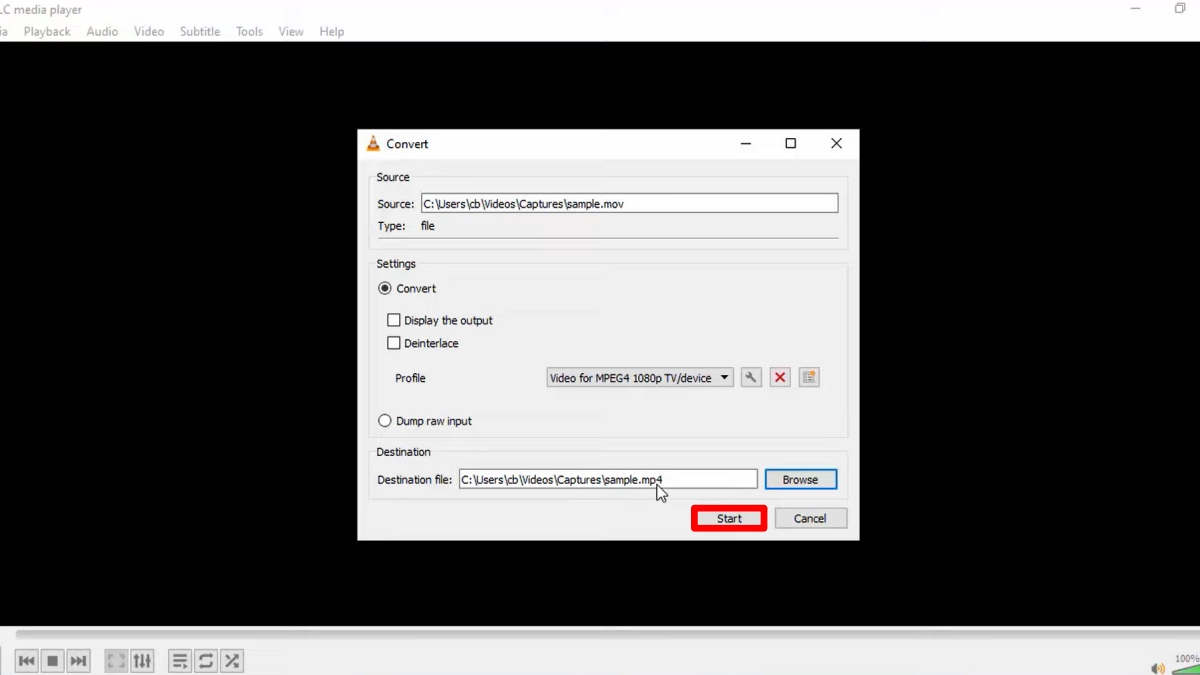1200x675 pixels.
Task: Open the Subtitle menu
Action: coord(200,32)
